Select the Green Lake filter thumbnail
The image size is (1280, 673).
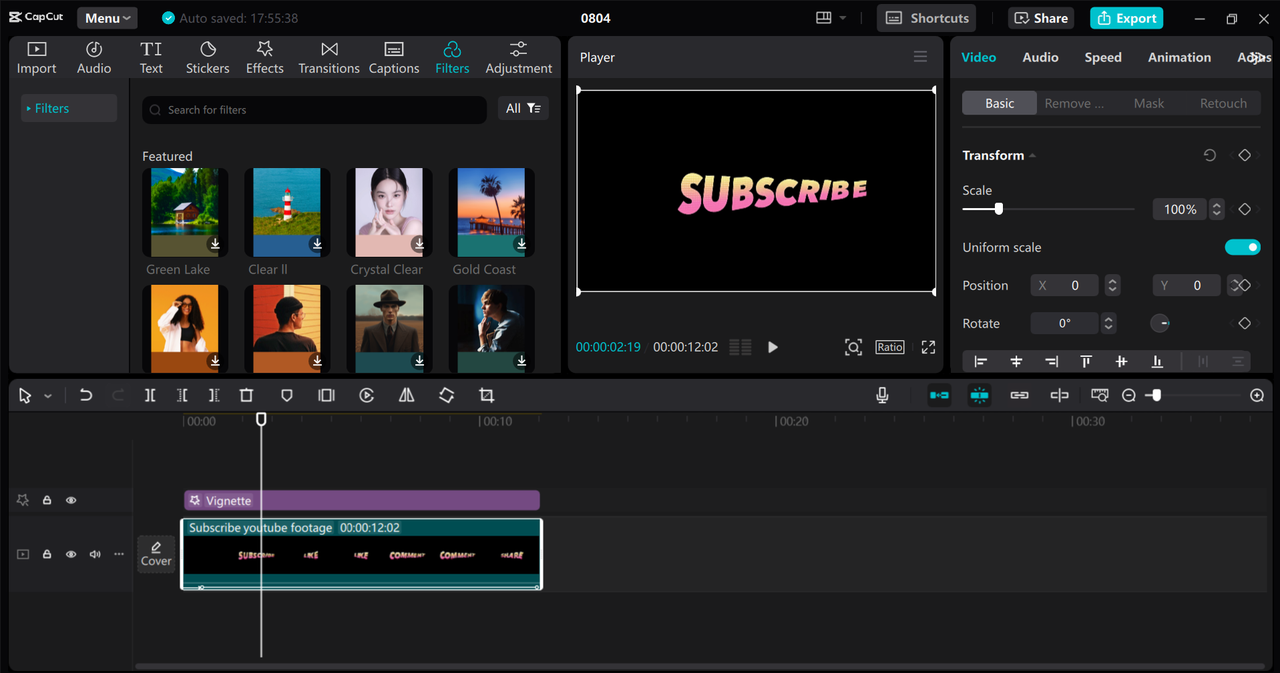pos(185,212)
